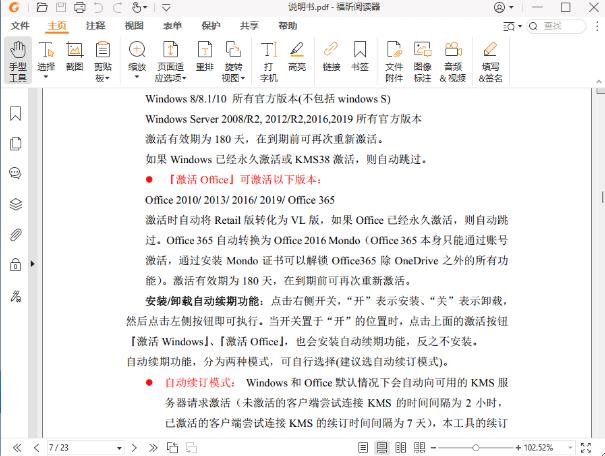Click File Attachment (文件附件) tool

394,61
